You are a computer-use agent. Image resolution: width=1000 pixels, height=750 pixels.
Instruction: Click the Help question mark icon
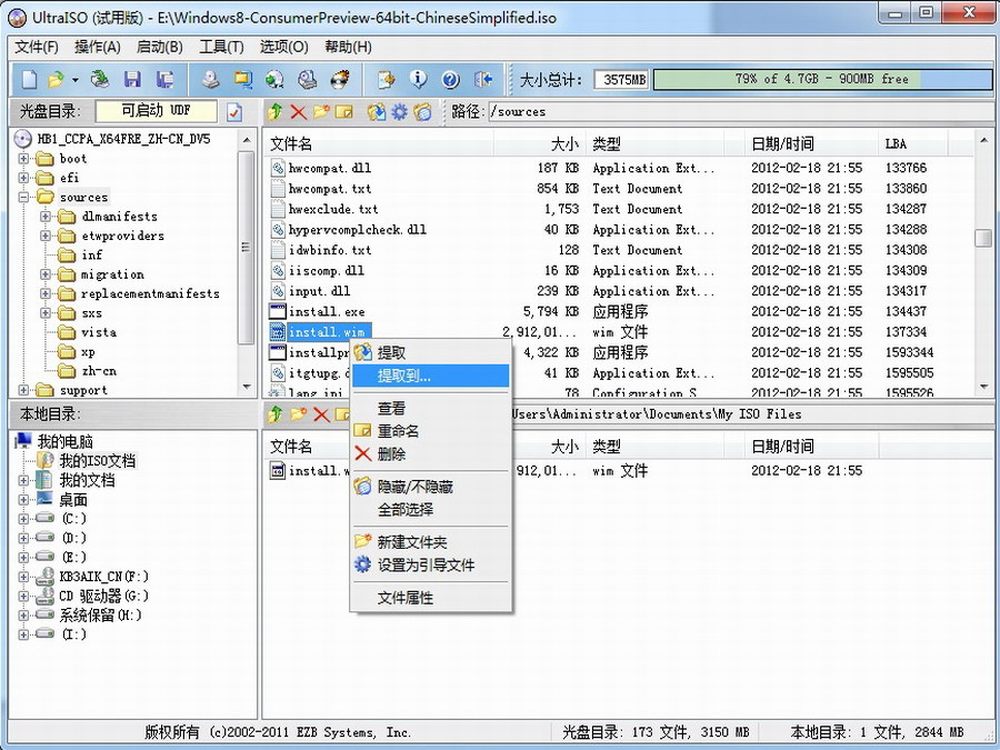(450, 79)
